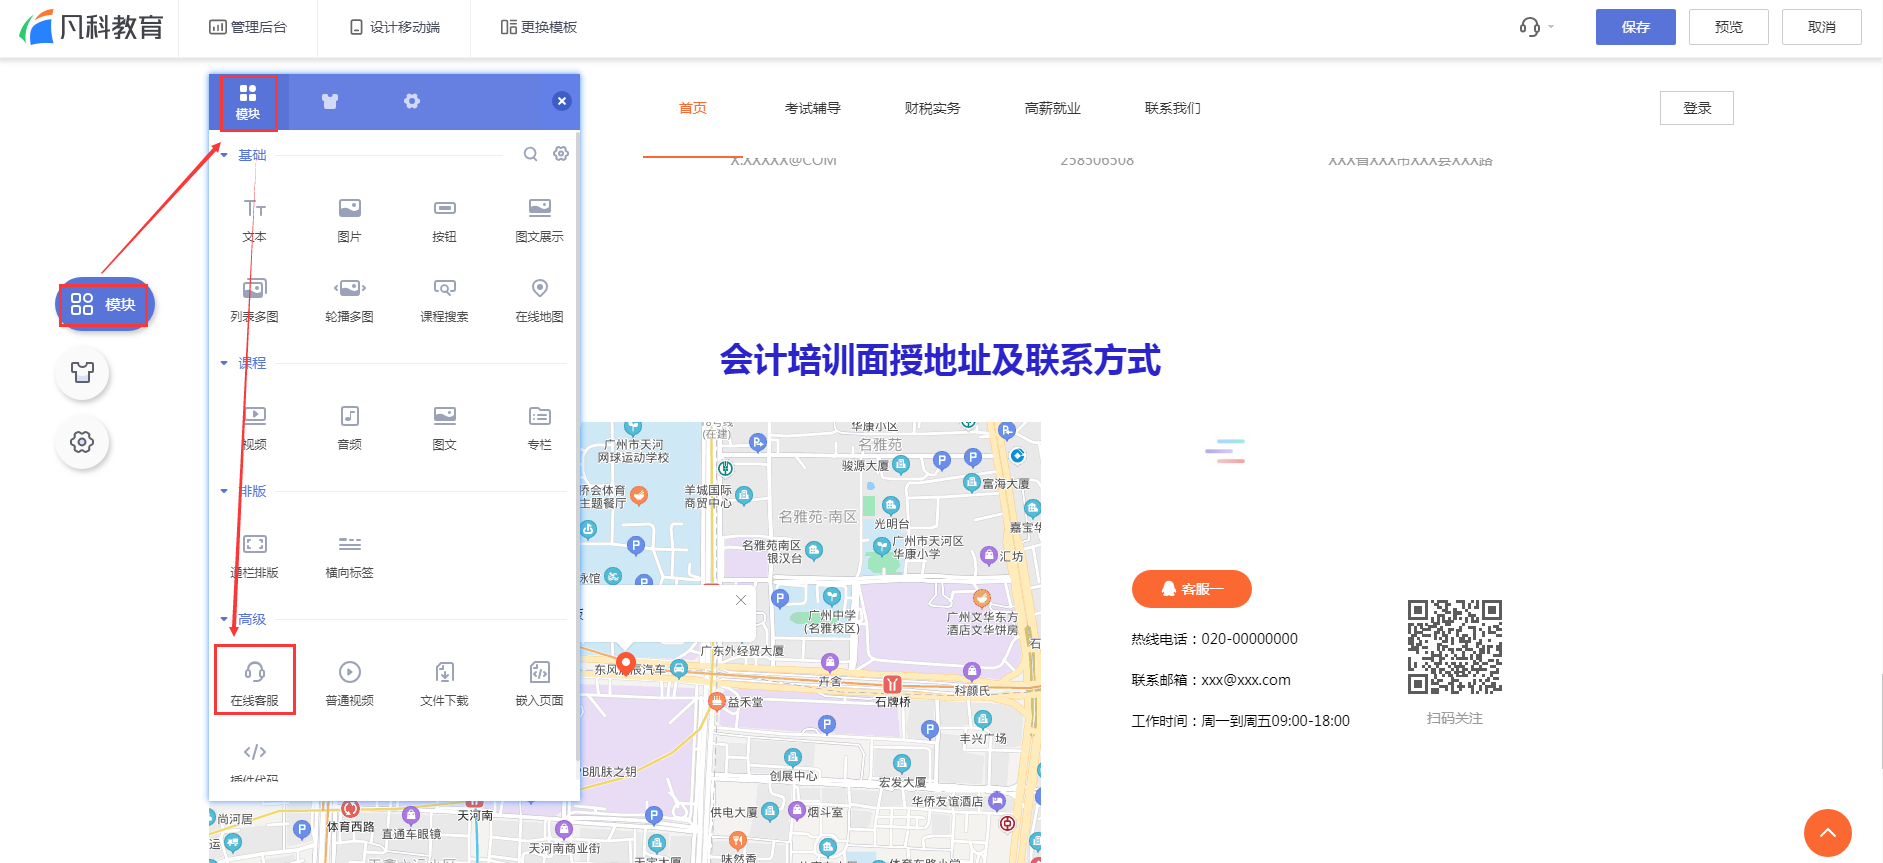Screen dimensions: 1883x863
Task: Open 管理后台 in top bar
Action: coord(248,27)
